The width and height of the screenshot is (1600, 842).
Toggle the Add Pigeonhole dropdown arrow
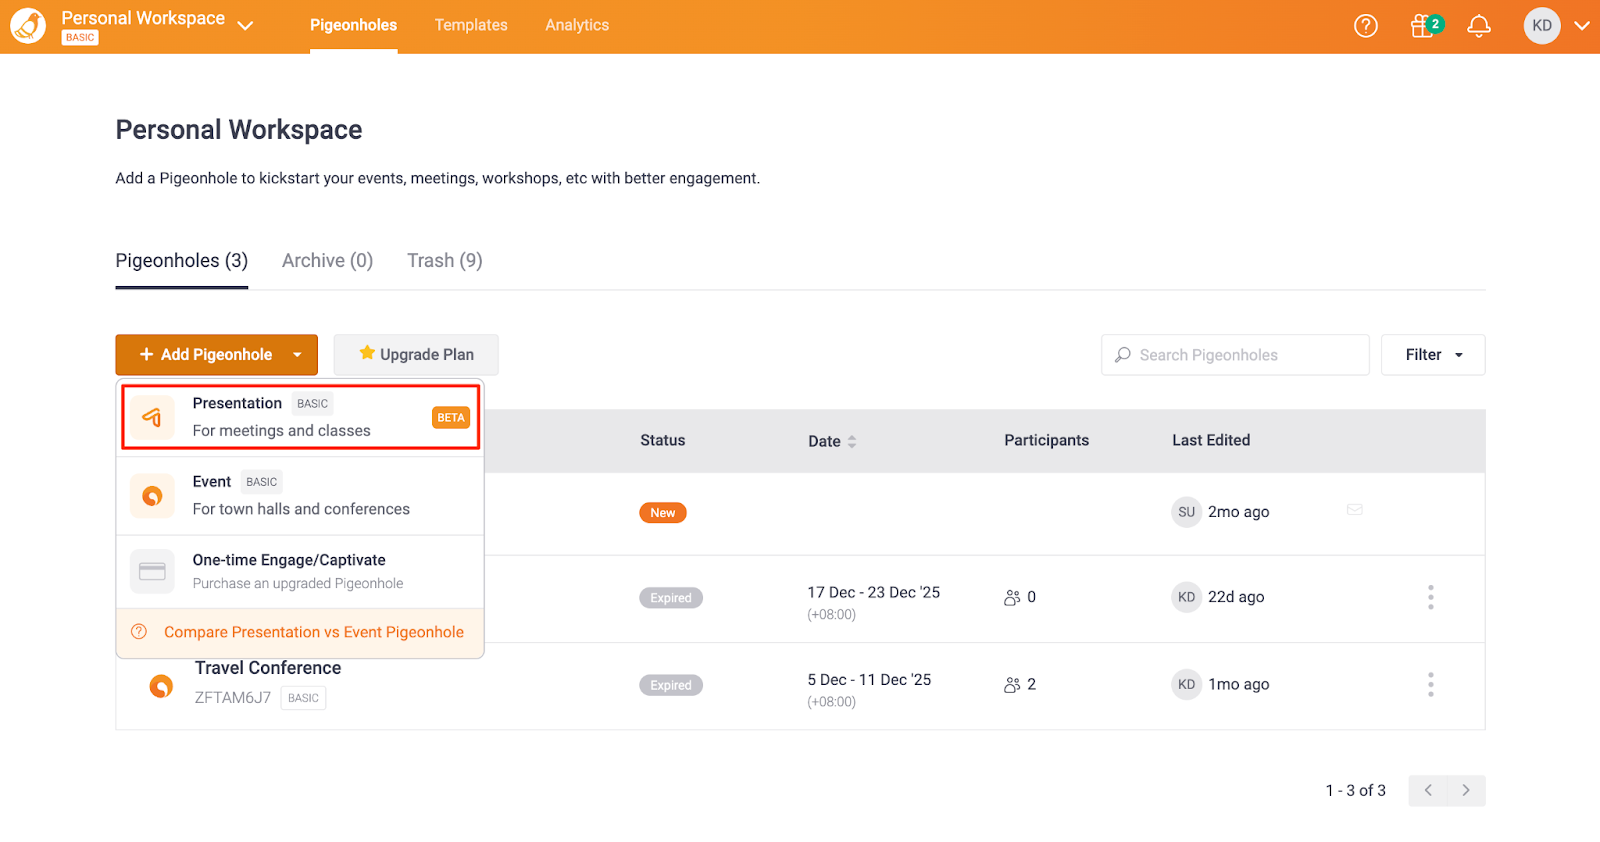(297, 355)
